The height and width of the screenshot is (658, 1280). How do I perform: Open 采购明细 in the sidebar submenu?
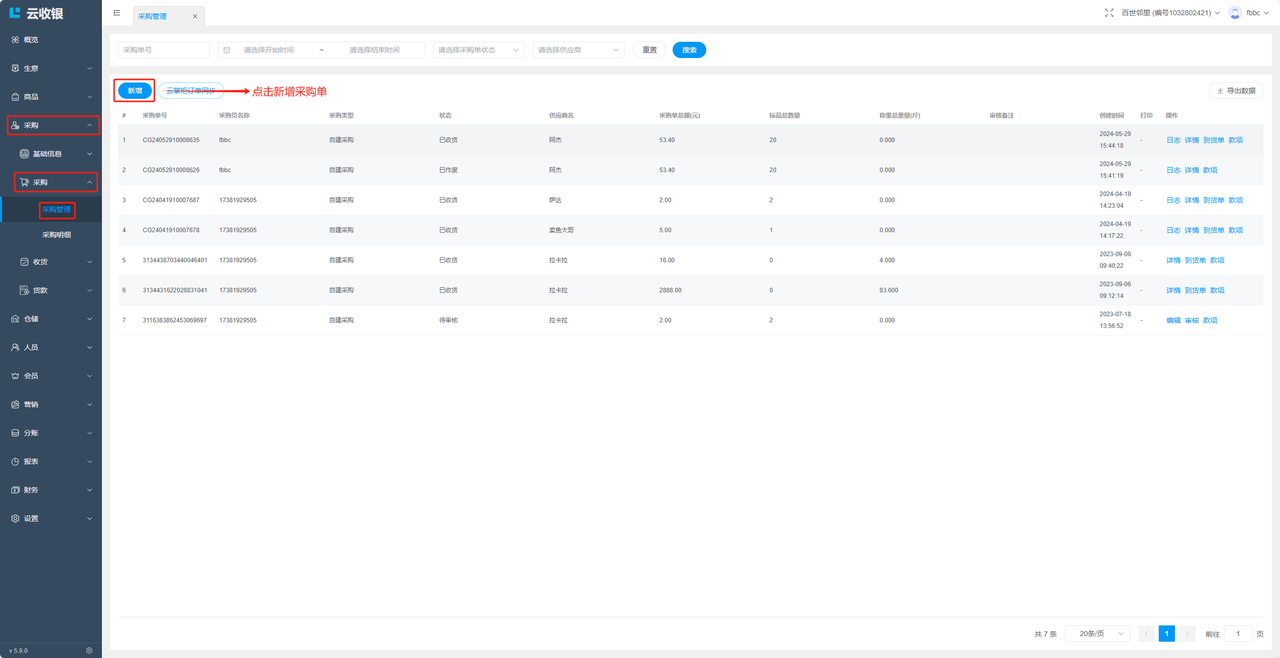[x=56, y=235]
